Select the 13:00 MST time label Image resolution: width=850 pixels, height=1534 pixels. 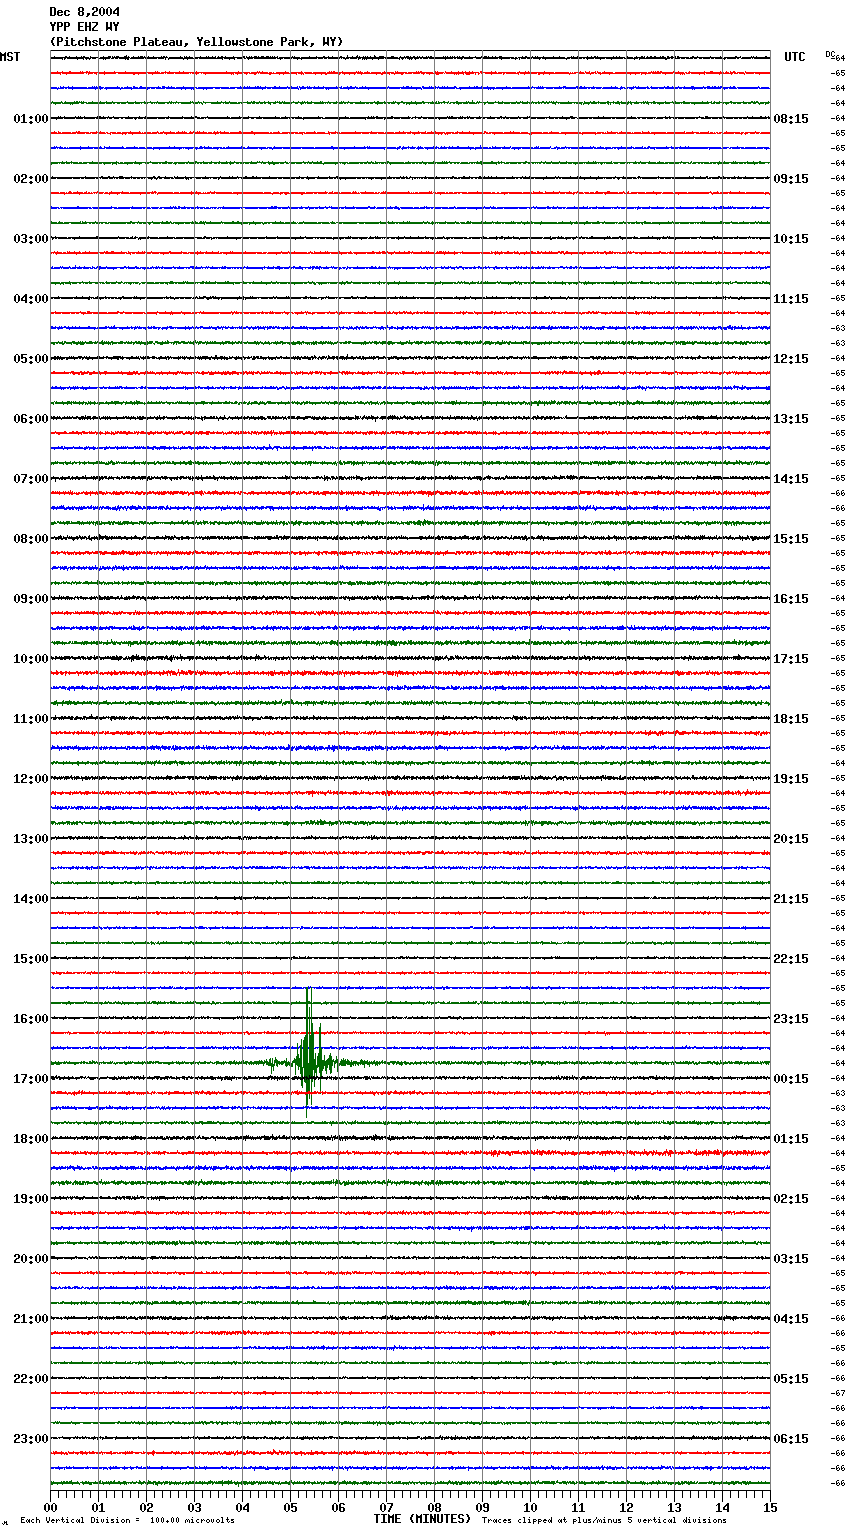click(30, 839)
